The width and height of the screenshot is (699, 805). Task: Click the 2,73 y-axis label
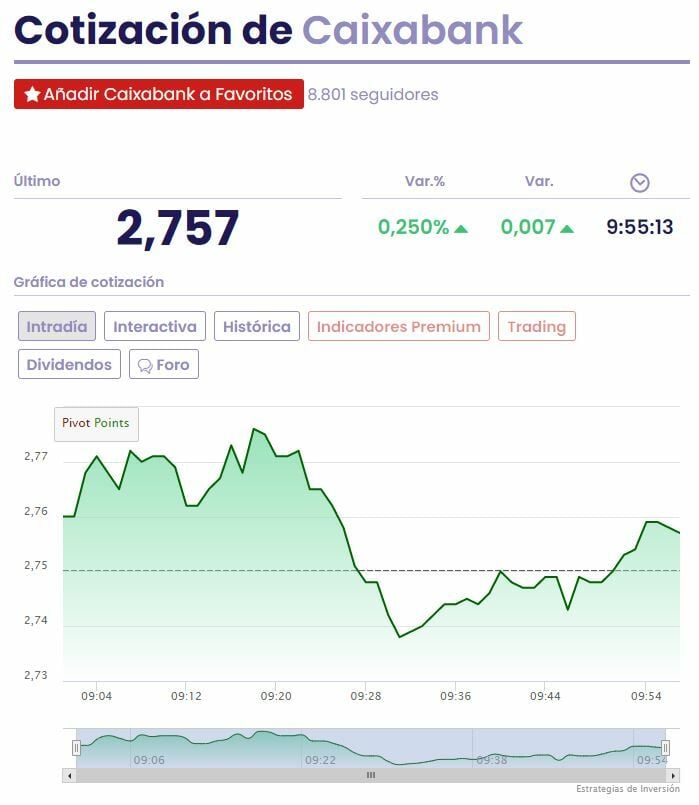[x=36, y=675]
